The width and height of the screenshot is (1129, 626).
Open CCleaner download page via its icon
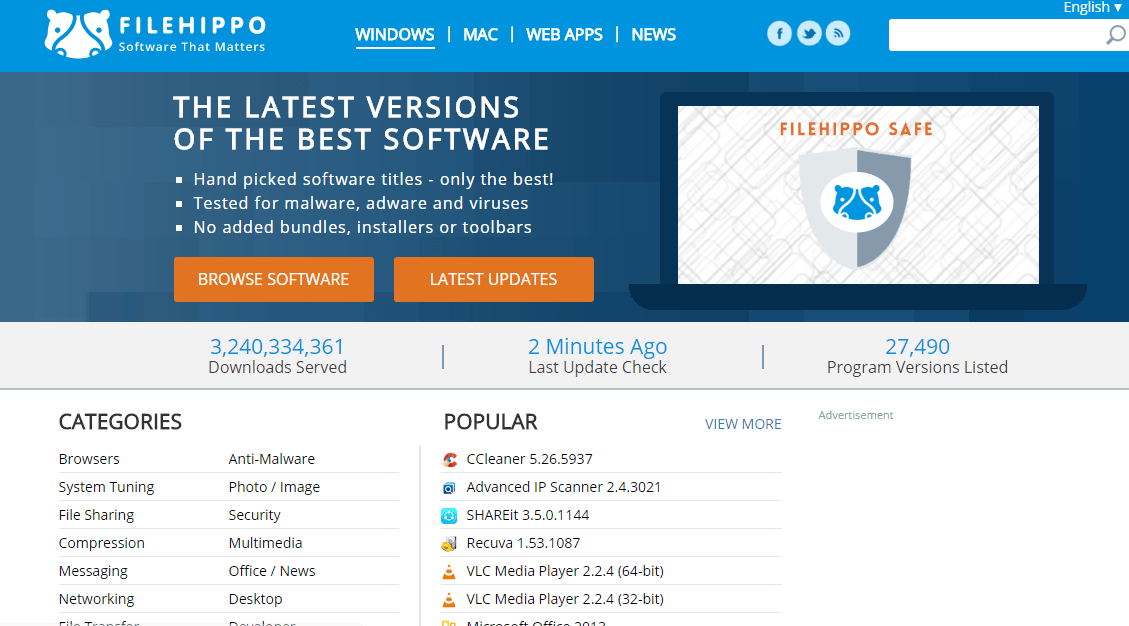[451, 460]
